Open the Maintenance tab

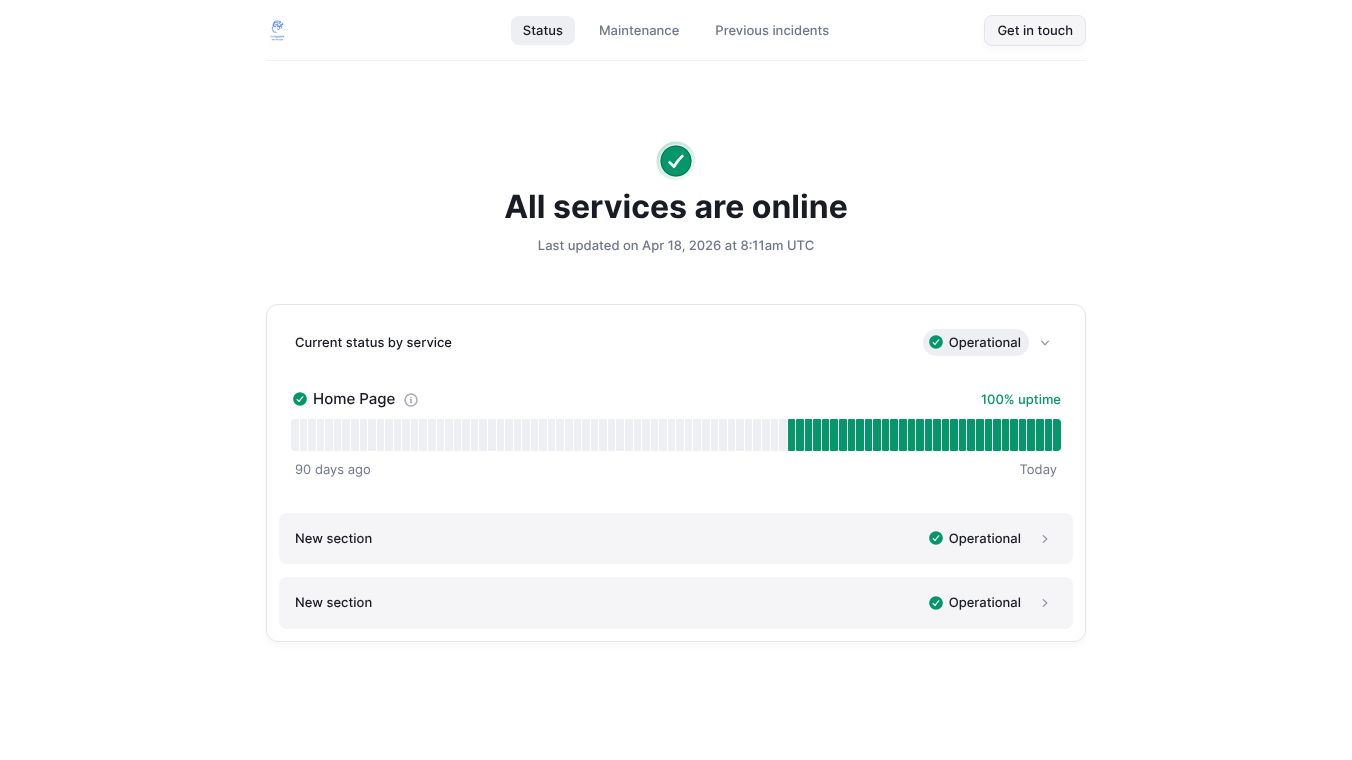pyautogui.click(x=639, y=30)
